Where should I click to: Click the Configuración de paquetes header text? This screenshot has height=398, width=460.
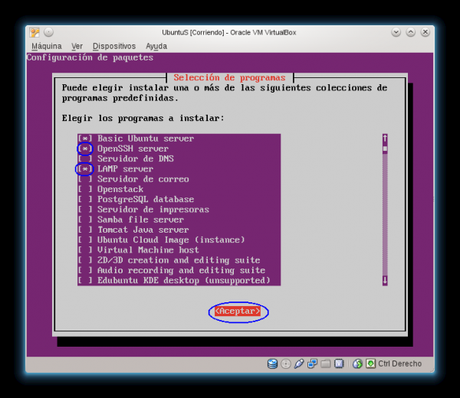[x=90, y=57]
